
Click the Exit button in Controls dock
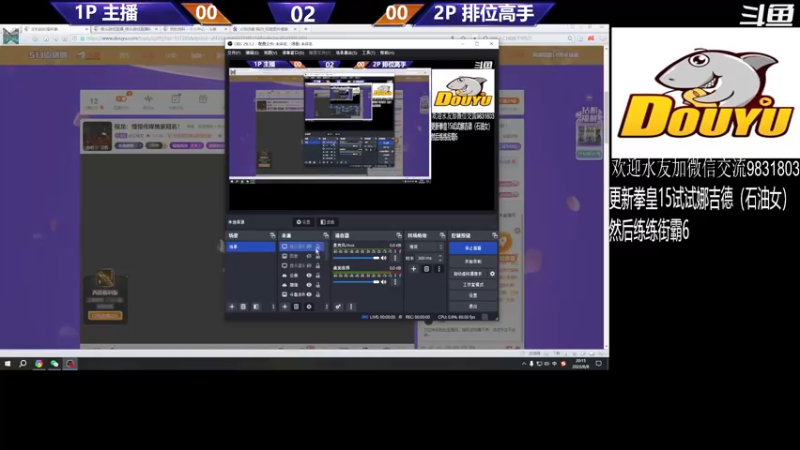click(x=473, y=306)
